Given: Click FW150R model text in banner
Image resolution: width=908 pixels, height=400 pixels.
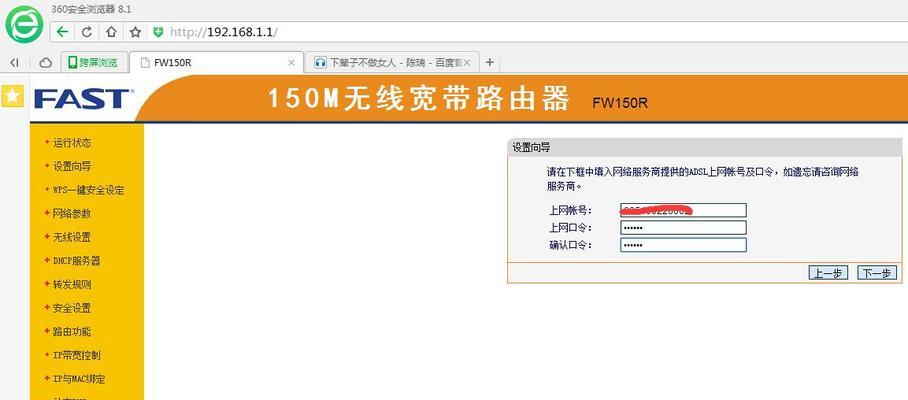Looking at the screenshot, I should (620, 103).
